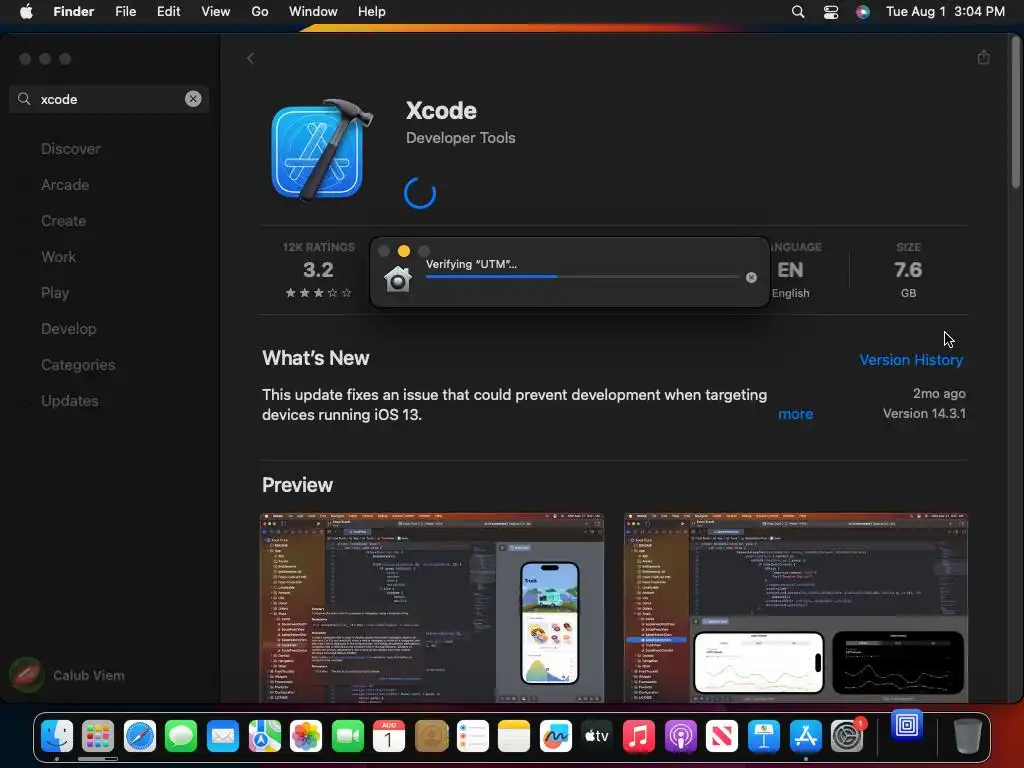The height and width of the screenshot is (768, 1024).
Task: Open the Apple menu
Action: pos(26,12)
